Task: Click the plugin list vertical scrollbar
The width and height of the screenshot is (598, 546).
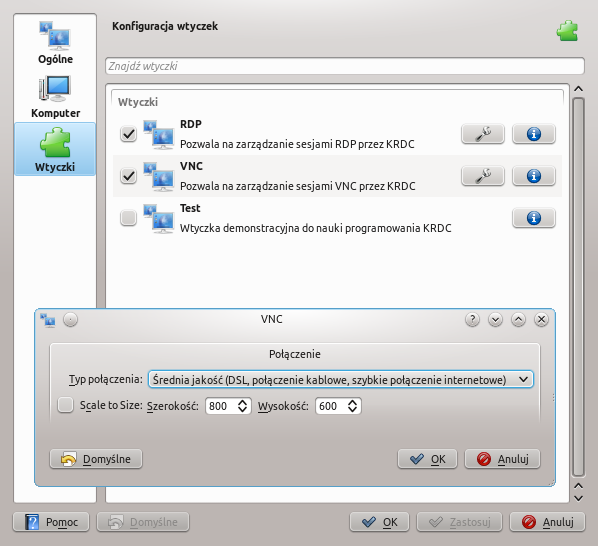Action: (x=578, y=287)
